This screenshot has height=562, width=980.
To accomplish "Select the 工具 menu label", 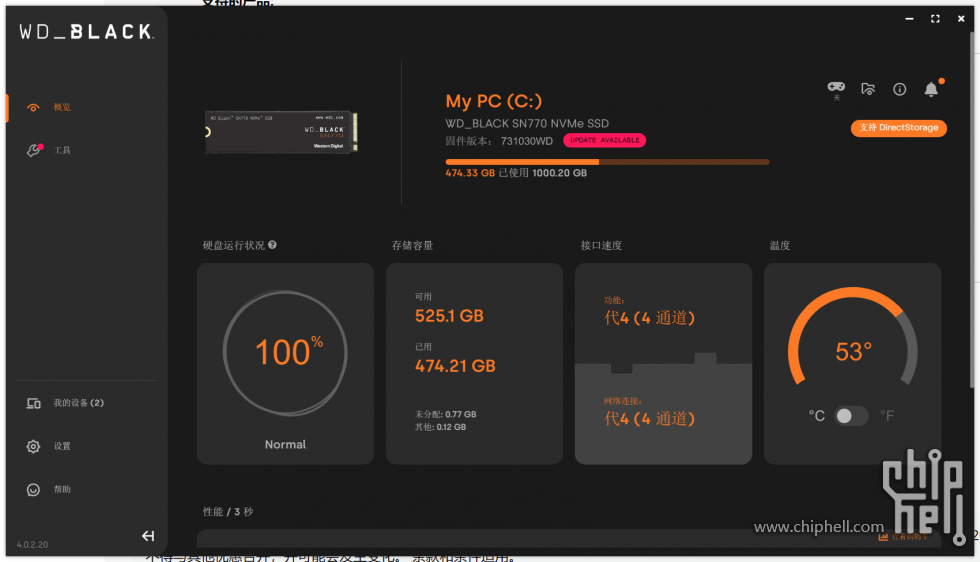I will tap(62, 151).
